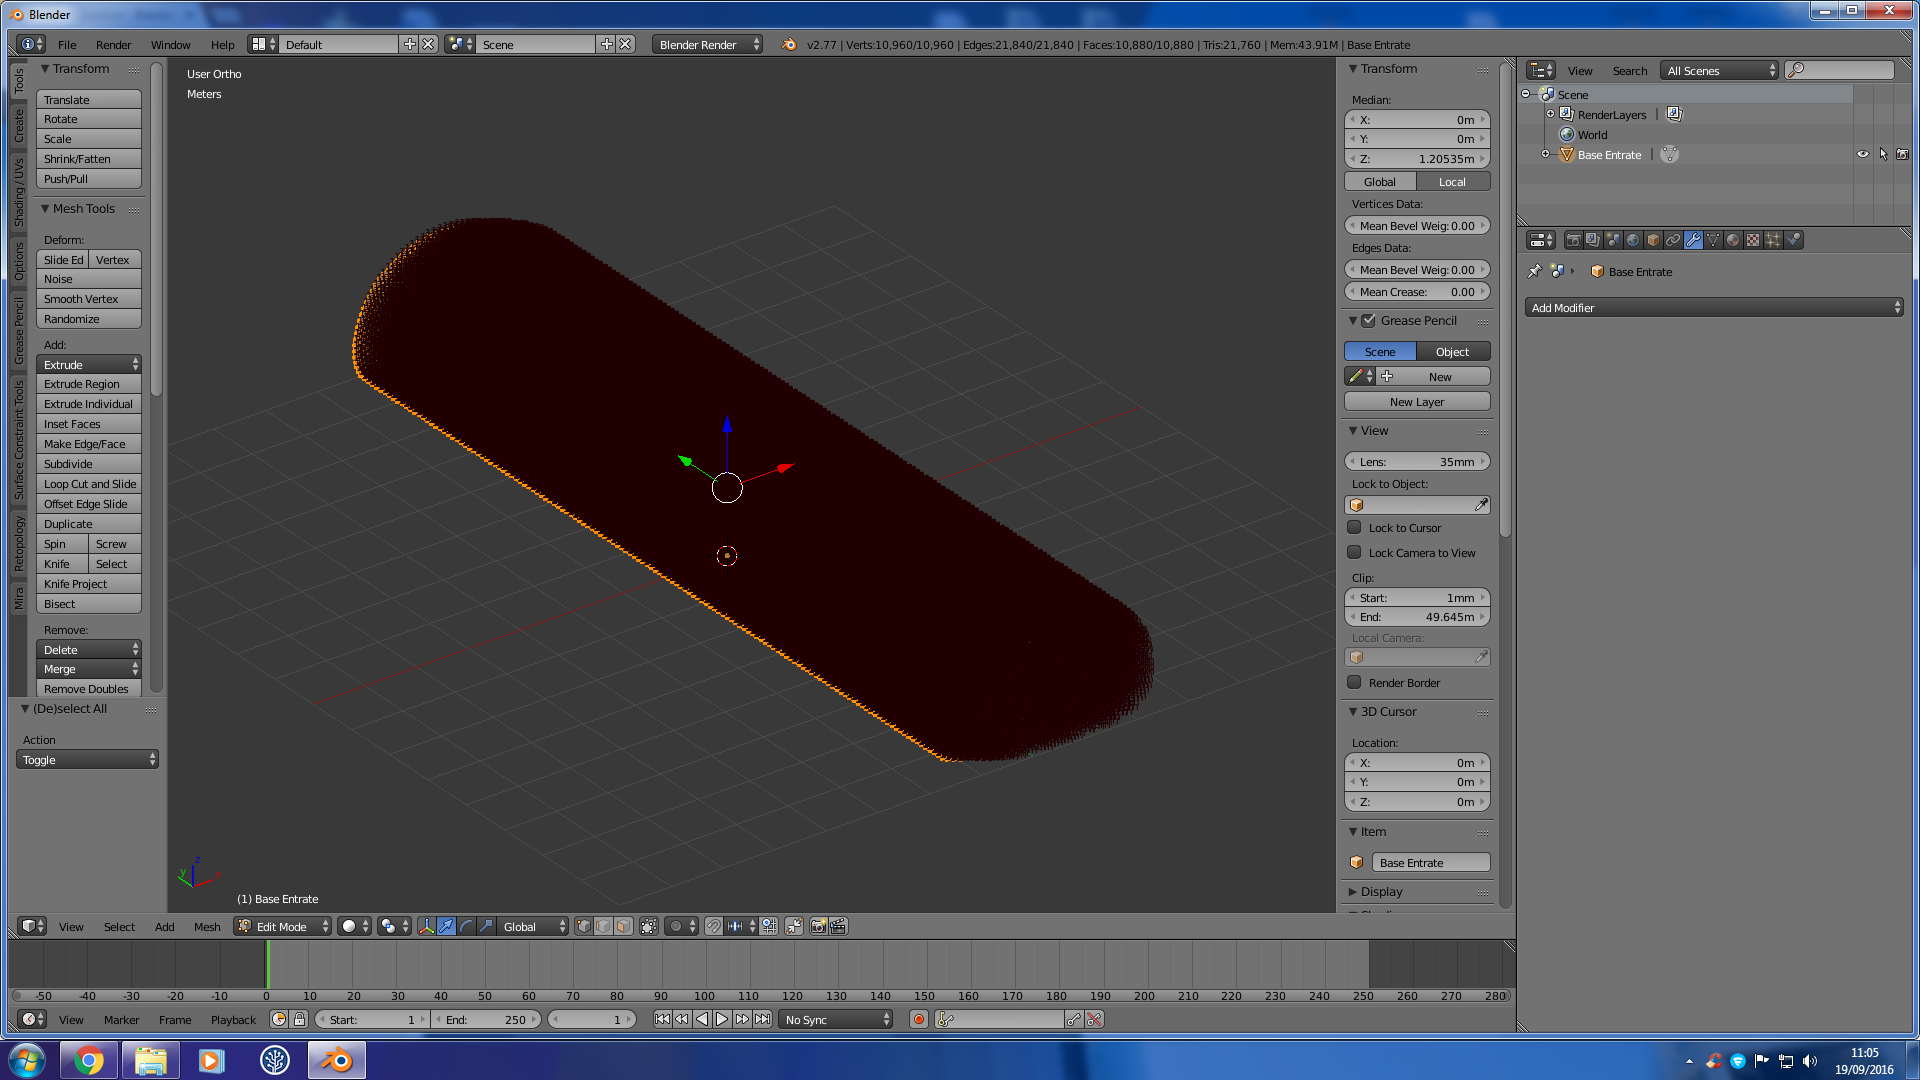Click the OpenGL render image camera icon
Screen dimensions: 1920x1080
click(x=818, y=926)
